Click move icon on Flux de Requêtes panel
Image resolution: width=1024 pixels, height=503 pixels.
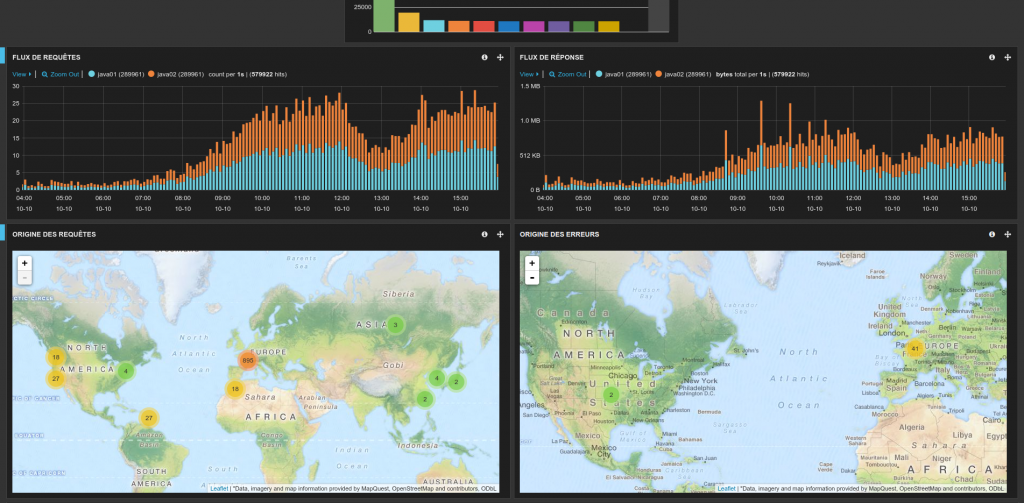[500, 57]
